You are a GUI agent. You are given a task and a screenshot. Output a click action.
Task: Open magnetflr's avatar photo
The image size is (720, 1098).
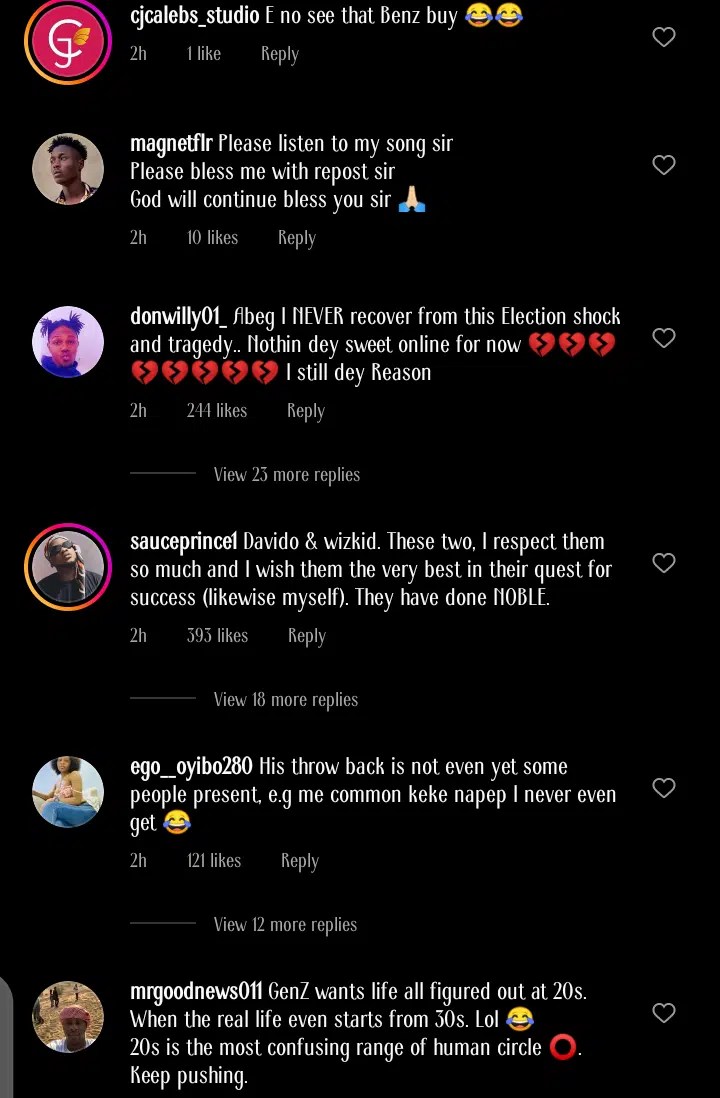(68, 169)
